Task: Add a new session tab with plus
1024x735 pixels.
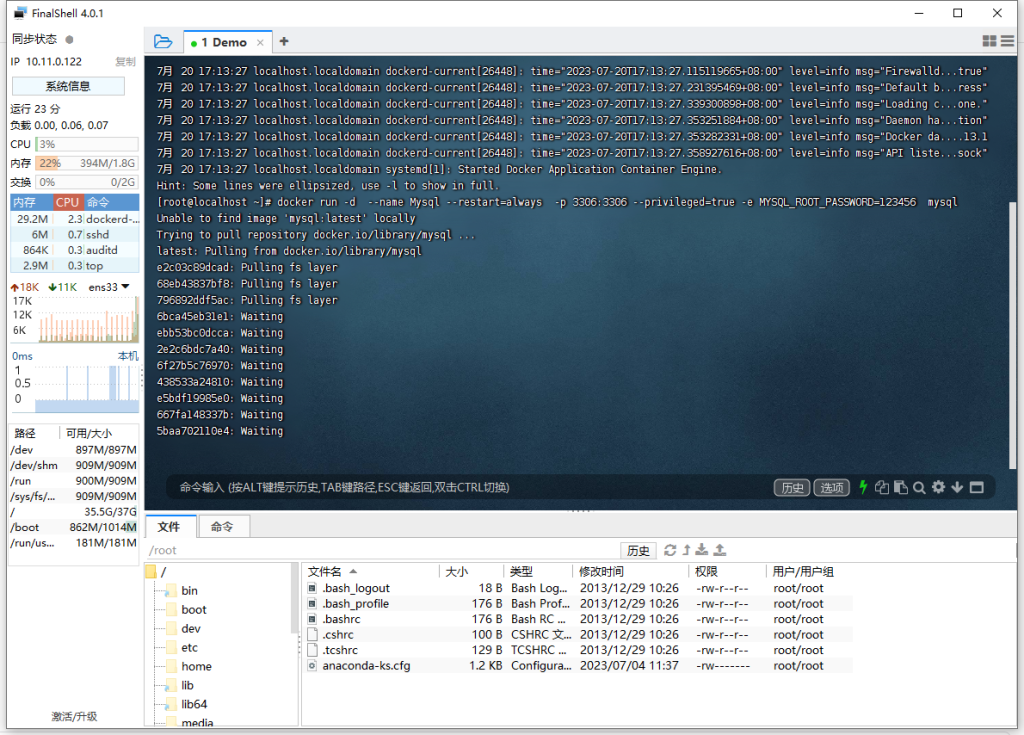Action: click(x=283, y=42)
